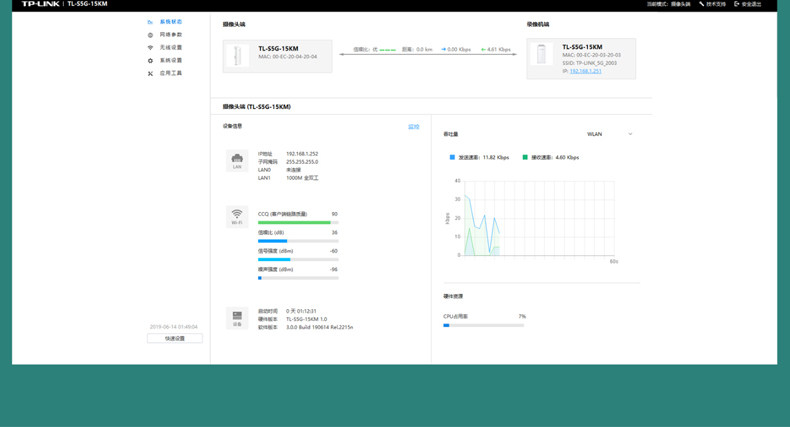
Task: Click the 摄像头端 (TL-S5G-15KM) section heading
Action: (x=256, y=107)
